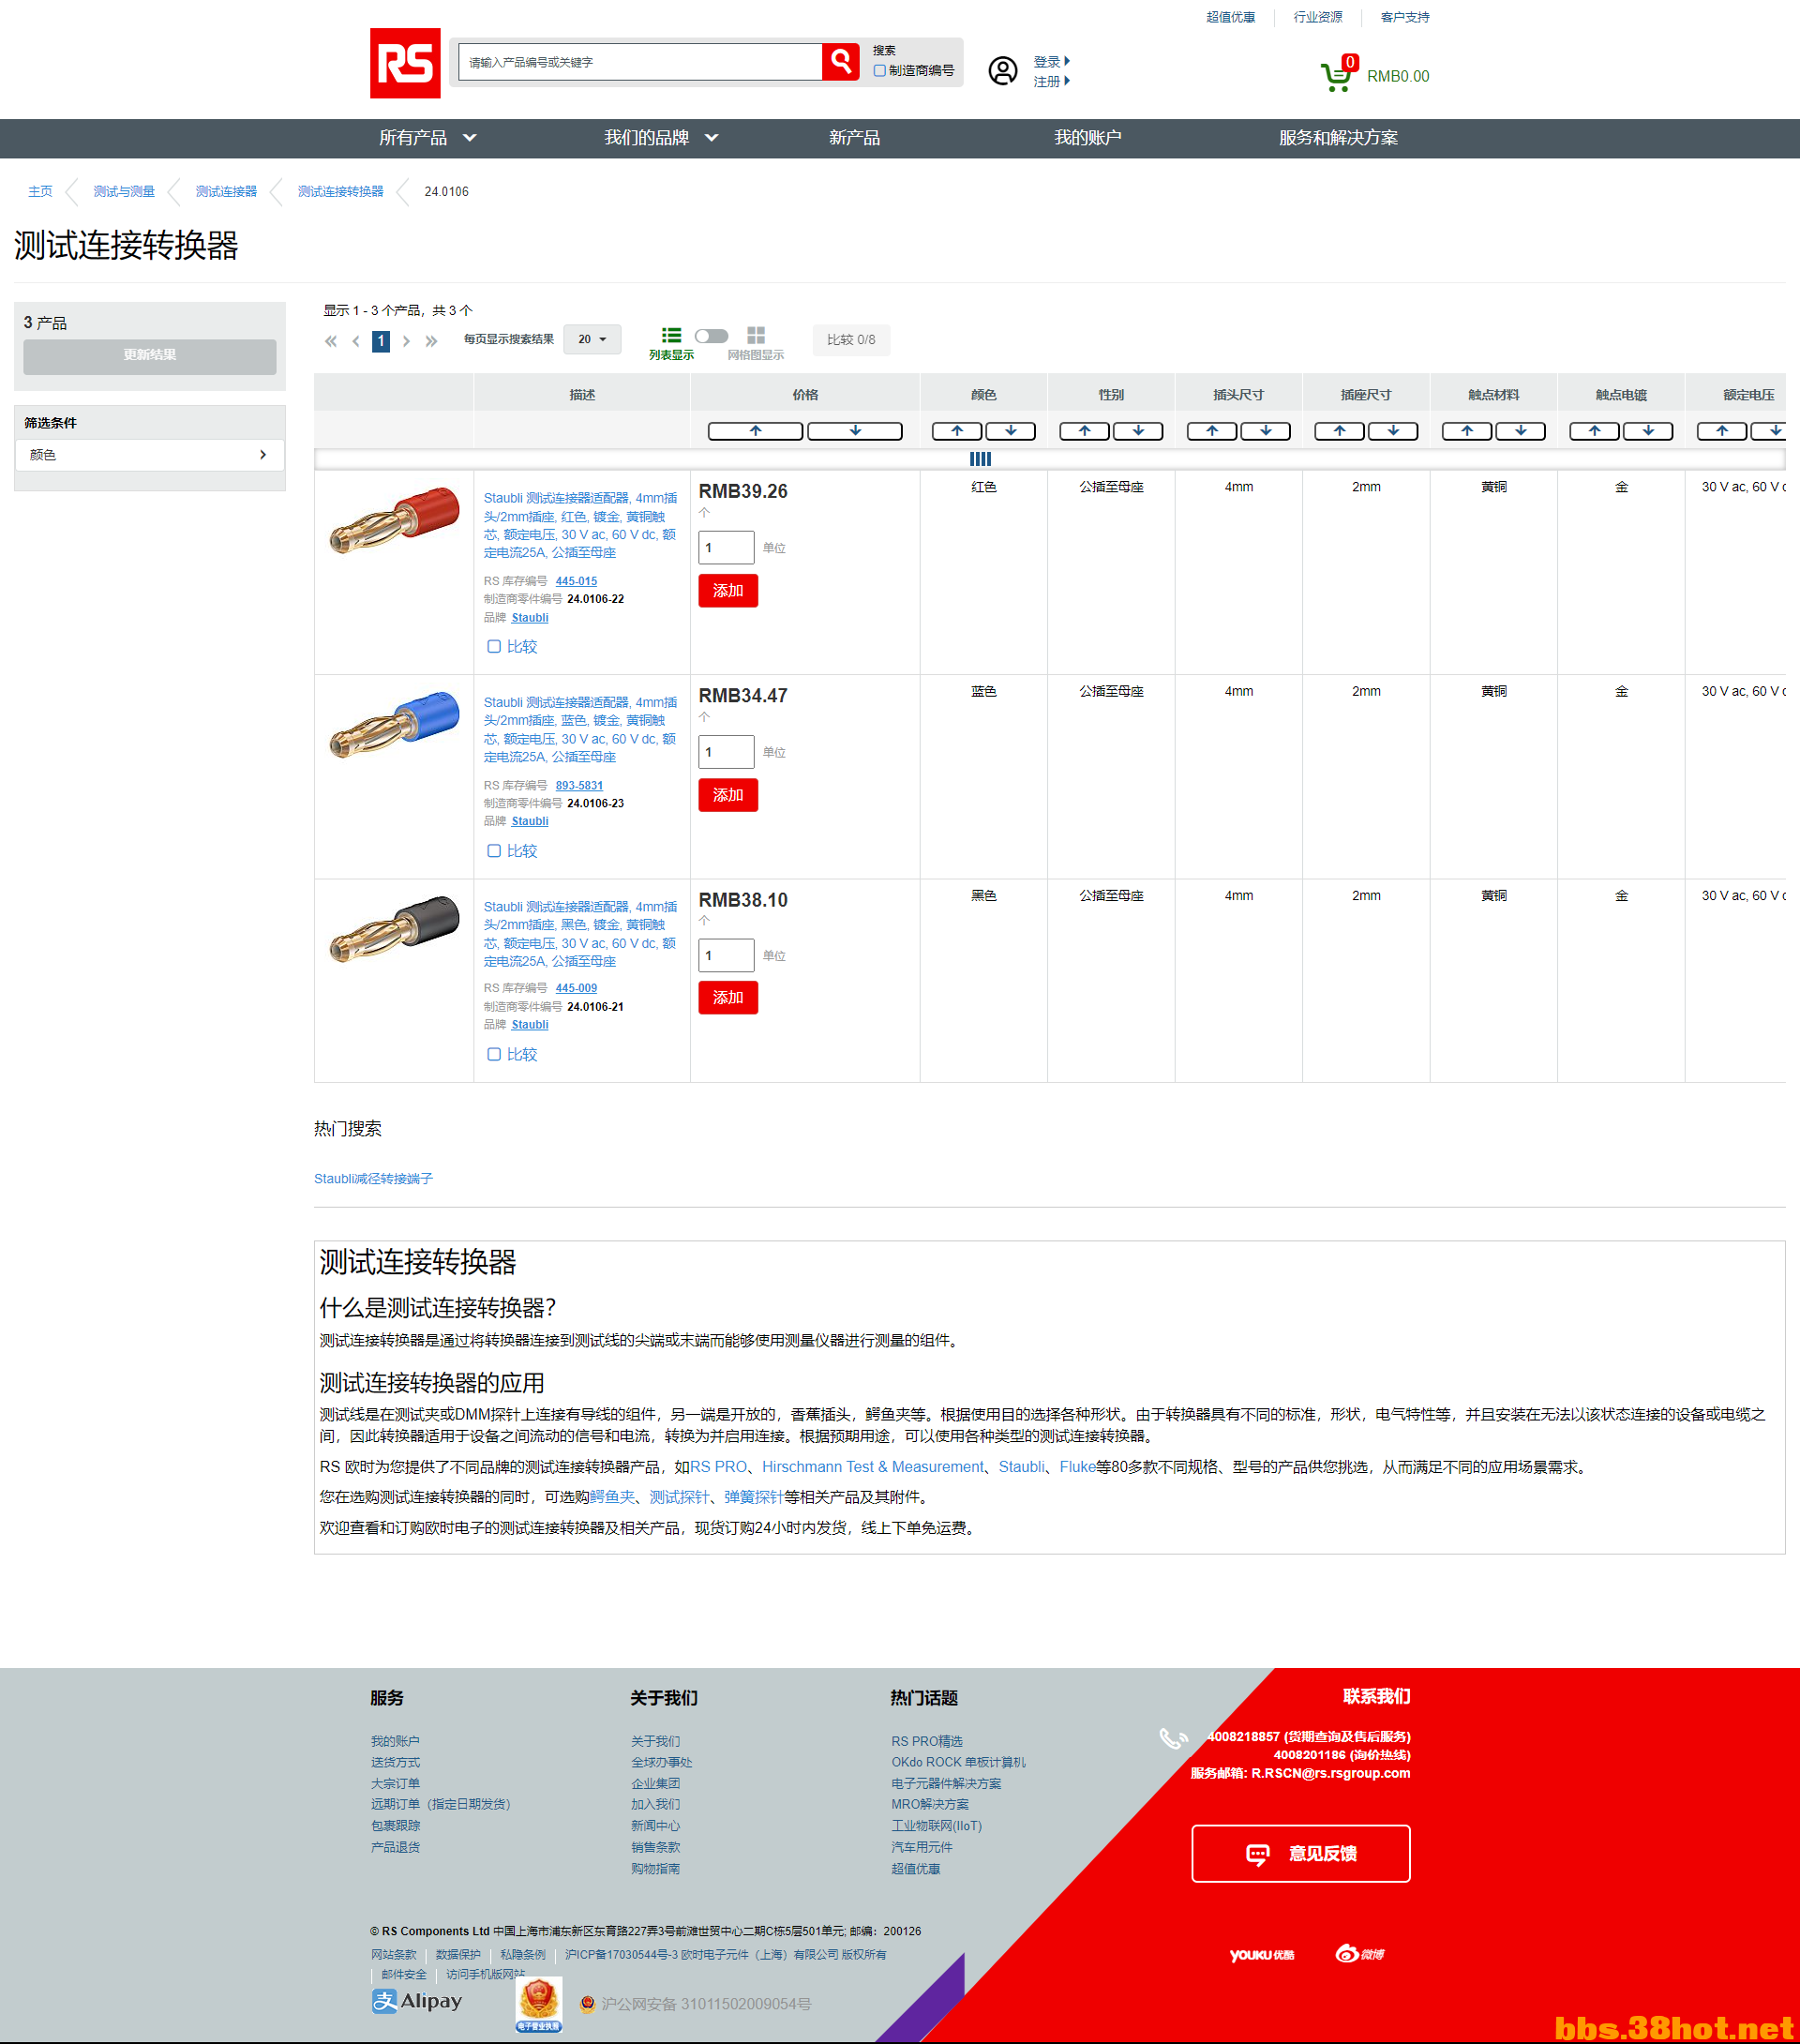Image resolution: width=1800 pixels, height=2044 pixels.
Task: Grab the horizontal table scroll handle
Action: point(980,459)
